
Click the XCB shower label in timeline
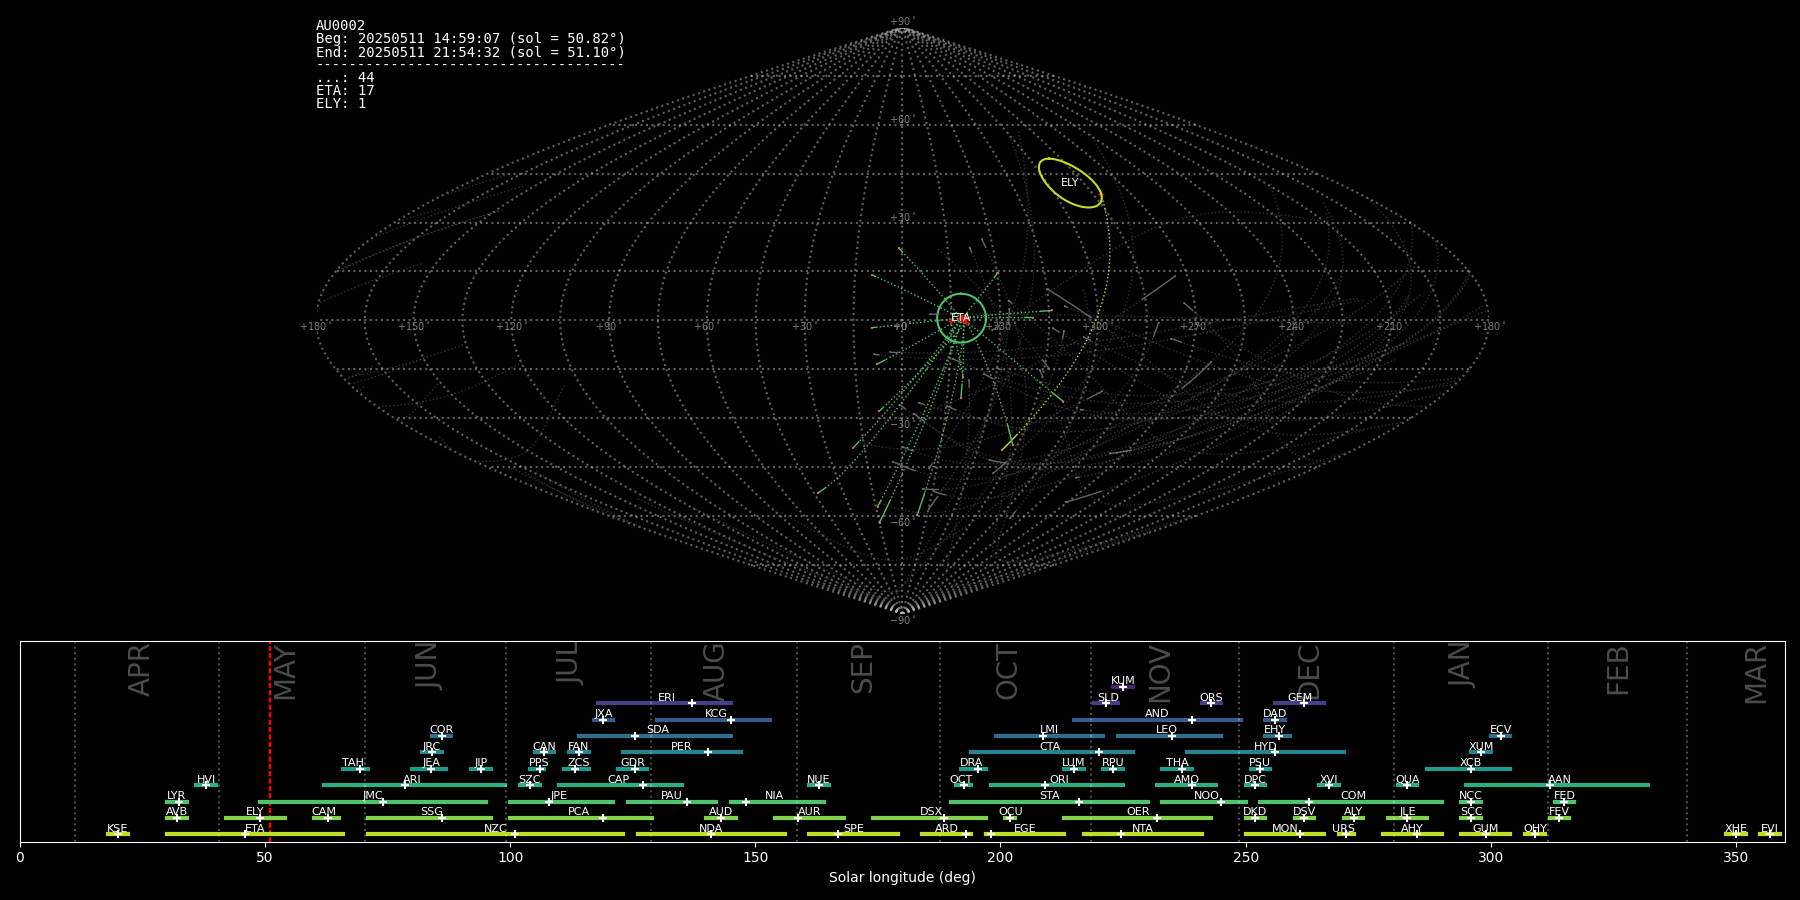point(1471,763)
